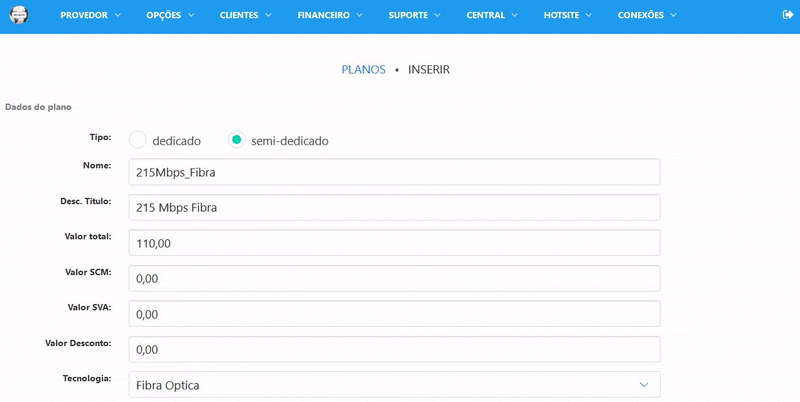The image size is (800, 402).
Task: Click the Valor total field
Action: click(x=394, y=243)
